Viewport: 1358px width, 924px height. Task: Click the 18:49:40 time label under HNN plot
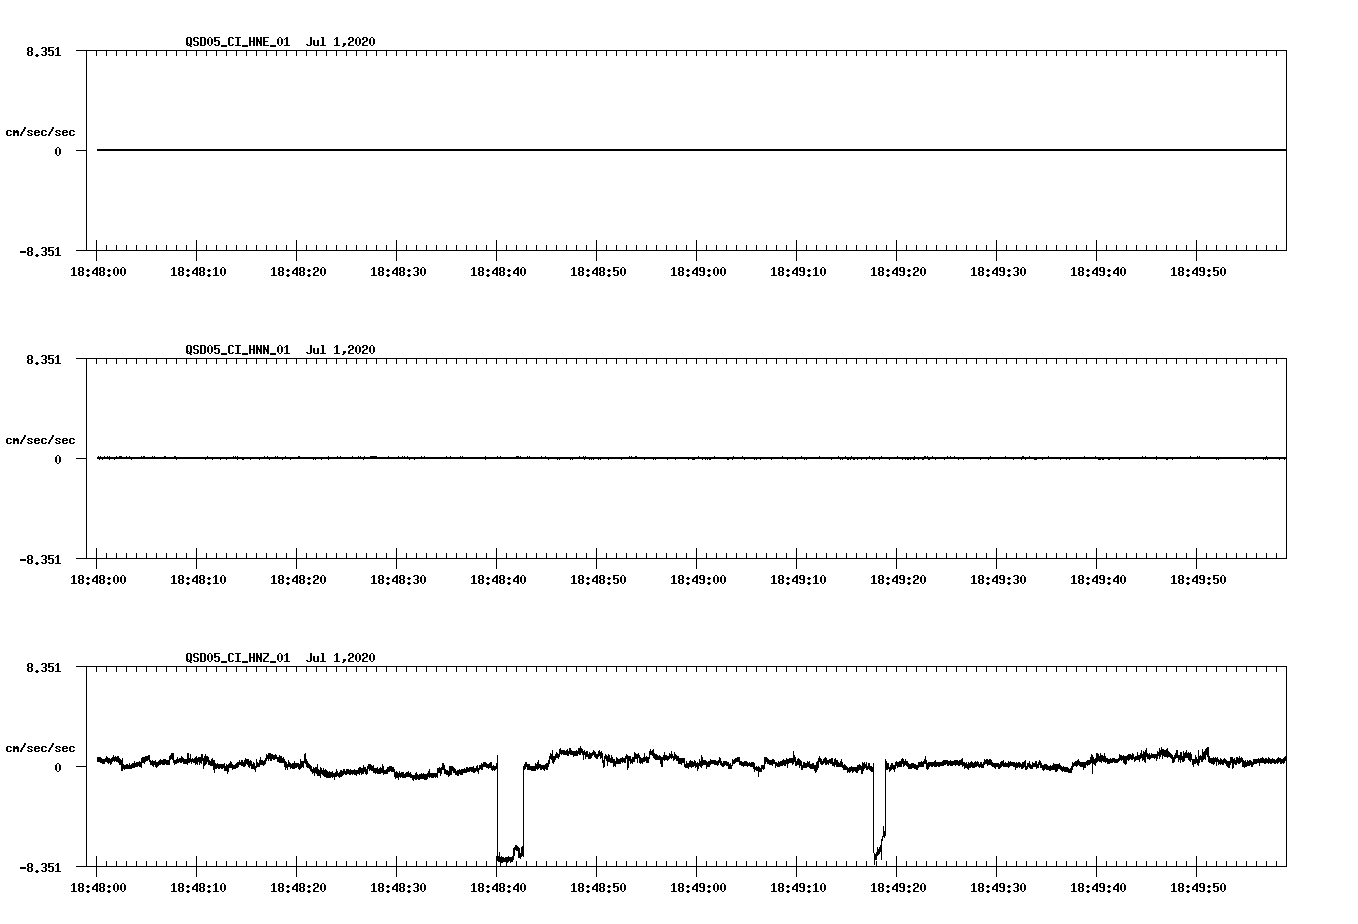click(1098, 580)
